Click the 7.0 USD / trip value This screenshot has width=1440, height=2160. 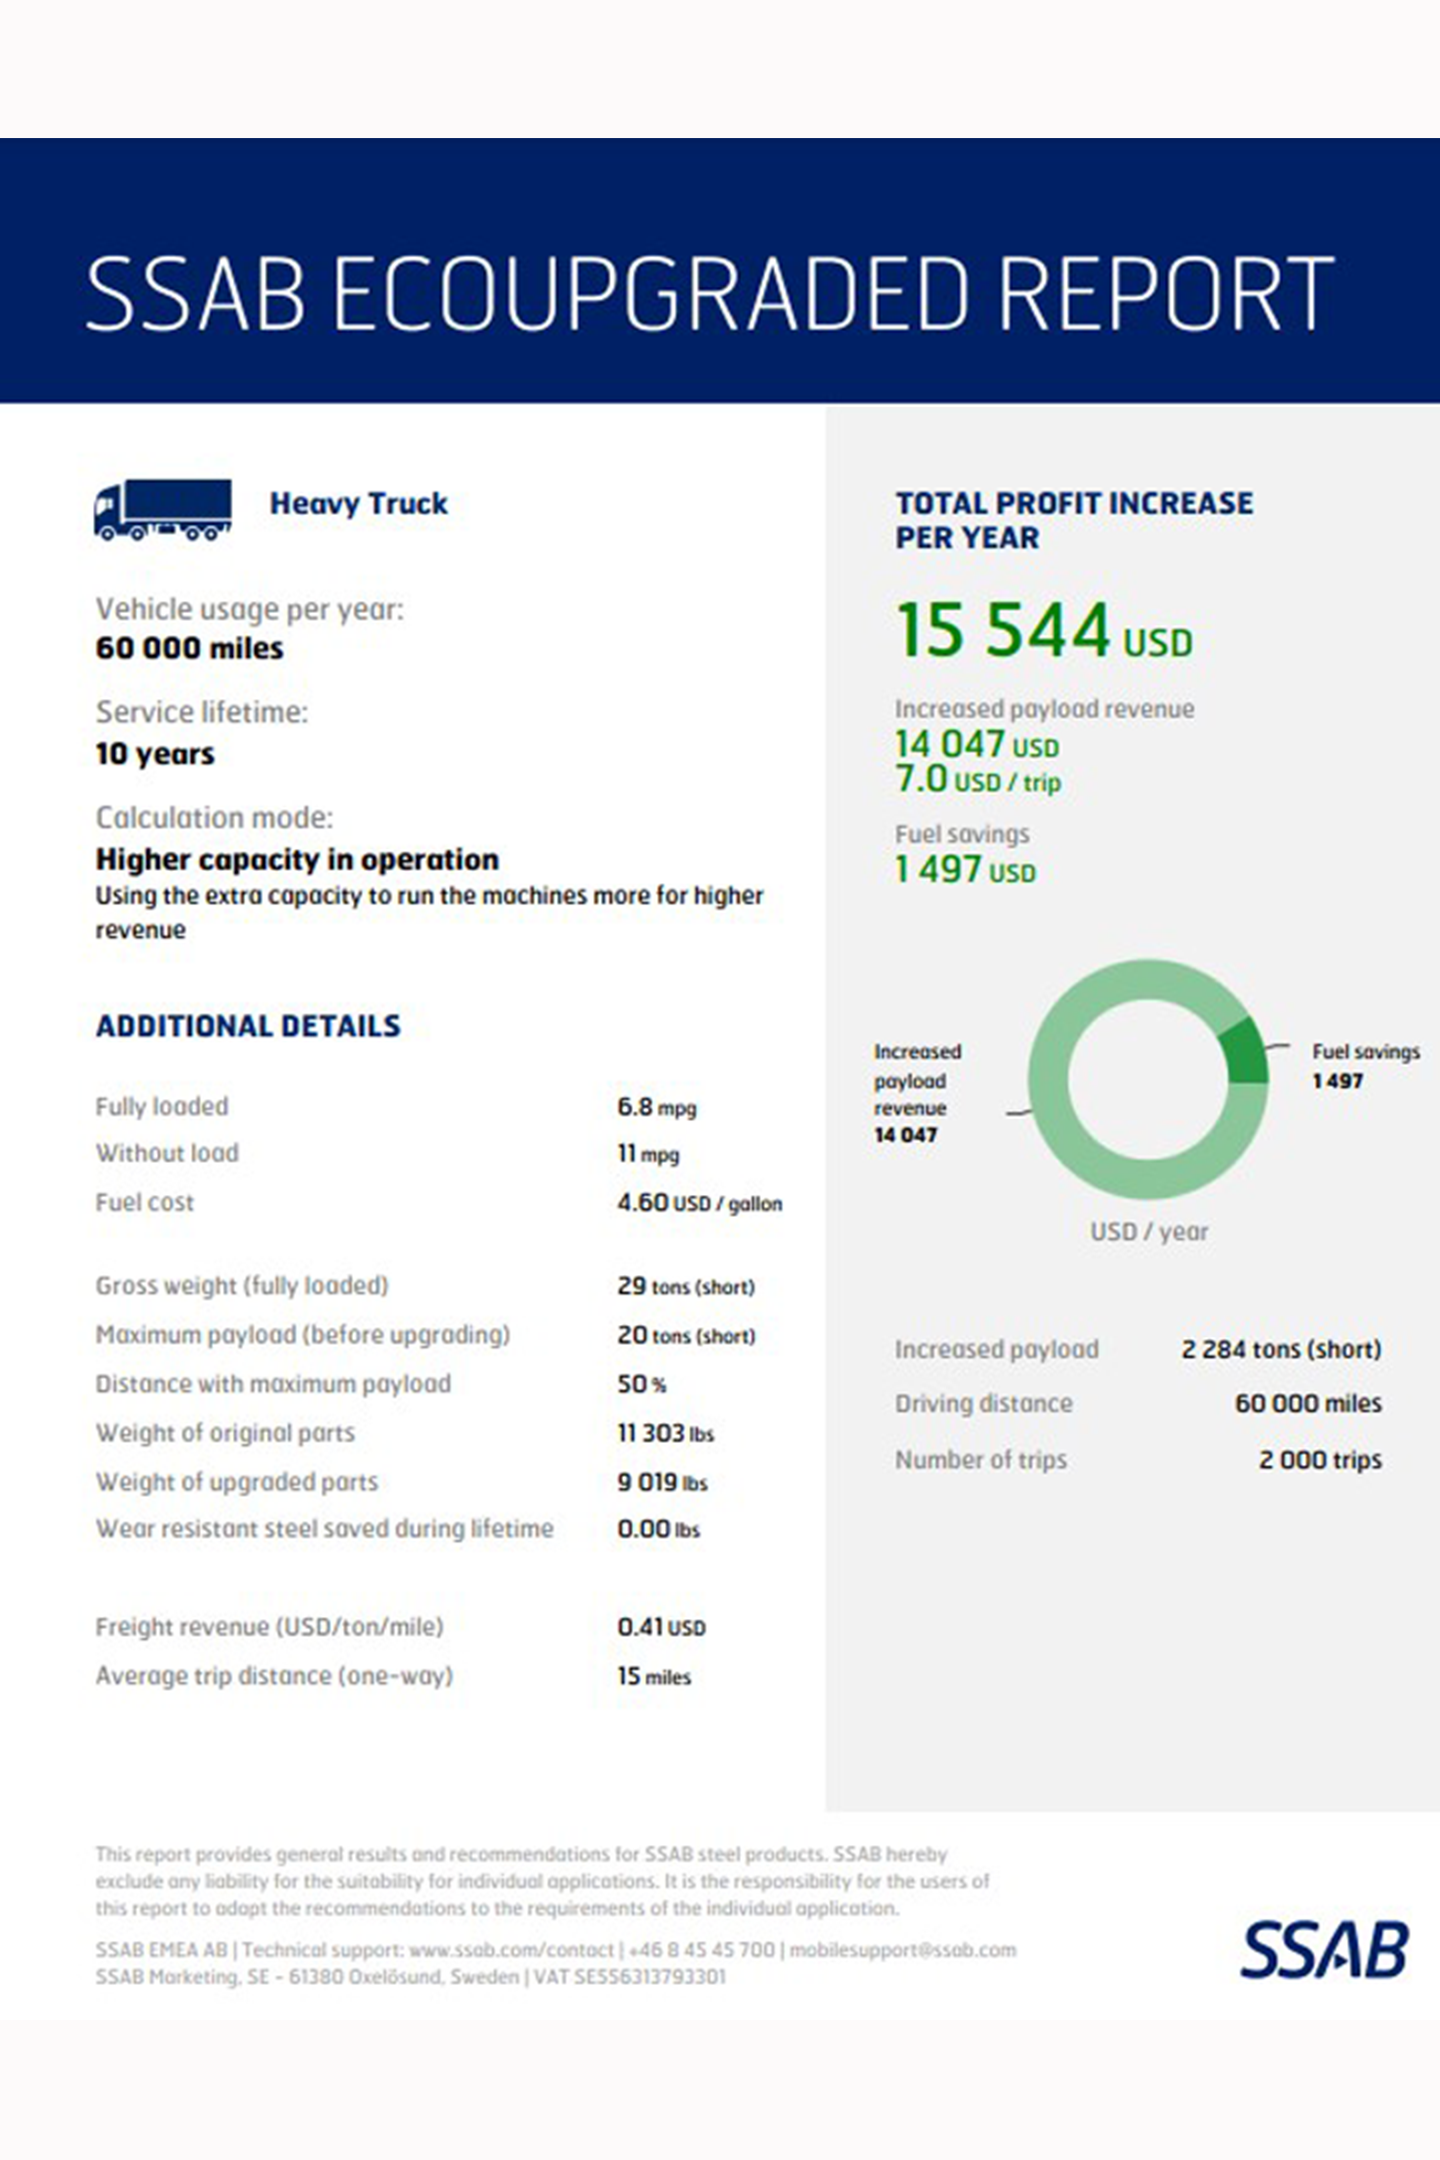978,780
